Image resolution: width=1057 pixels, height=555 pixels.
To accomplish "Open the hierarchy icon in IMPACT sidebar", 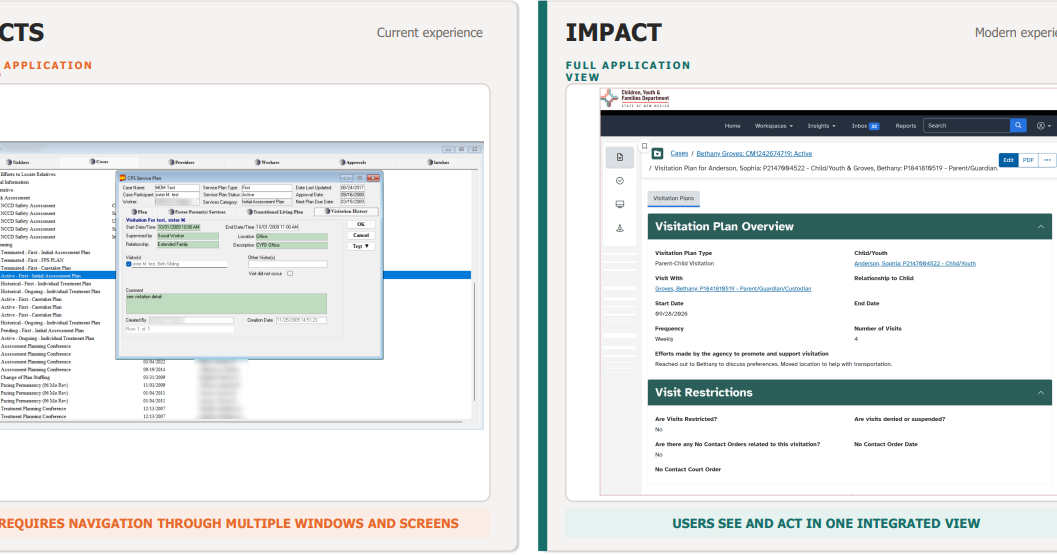I will pyautogui.click(x=620, y=228).
